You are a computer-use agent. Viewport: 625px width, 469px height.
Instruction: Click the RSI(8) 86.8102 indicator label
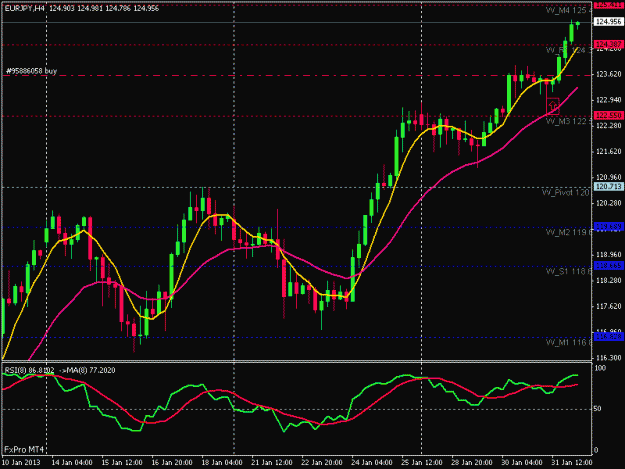pyautogui.click(x=29, y=370)
